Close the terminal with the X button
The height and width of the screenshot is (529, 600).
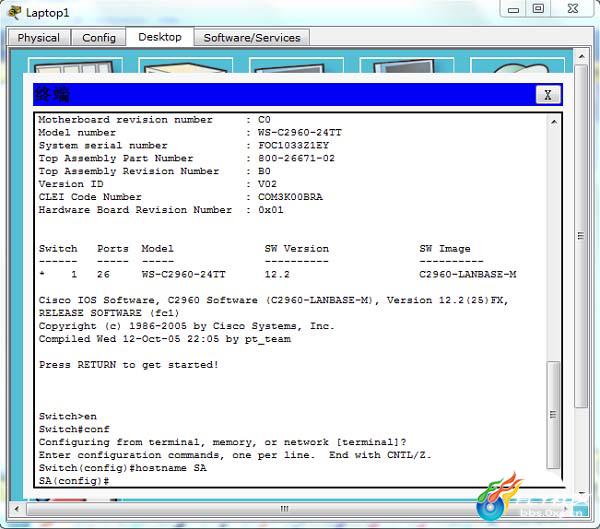pyautogui.click(x=548, y=95)
